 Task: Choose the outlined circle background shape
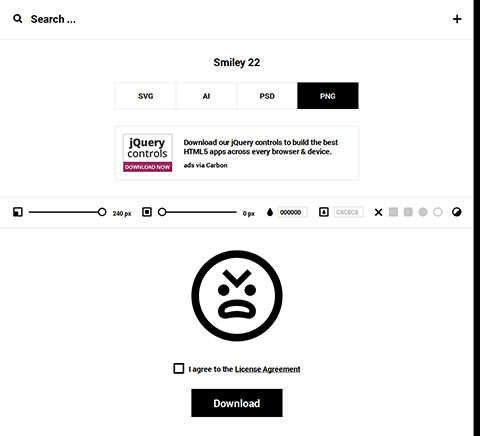[x=438, y=212]
